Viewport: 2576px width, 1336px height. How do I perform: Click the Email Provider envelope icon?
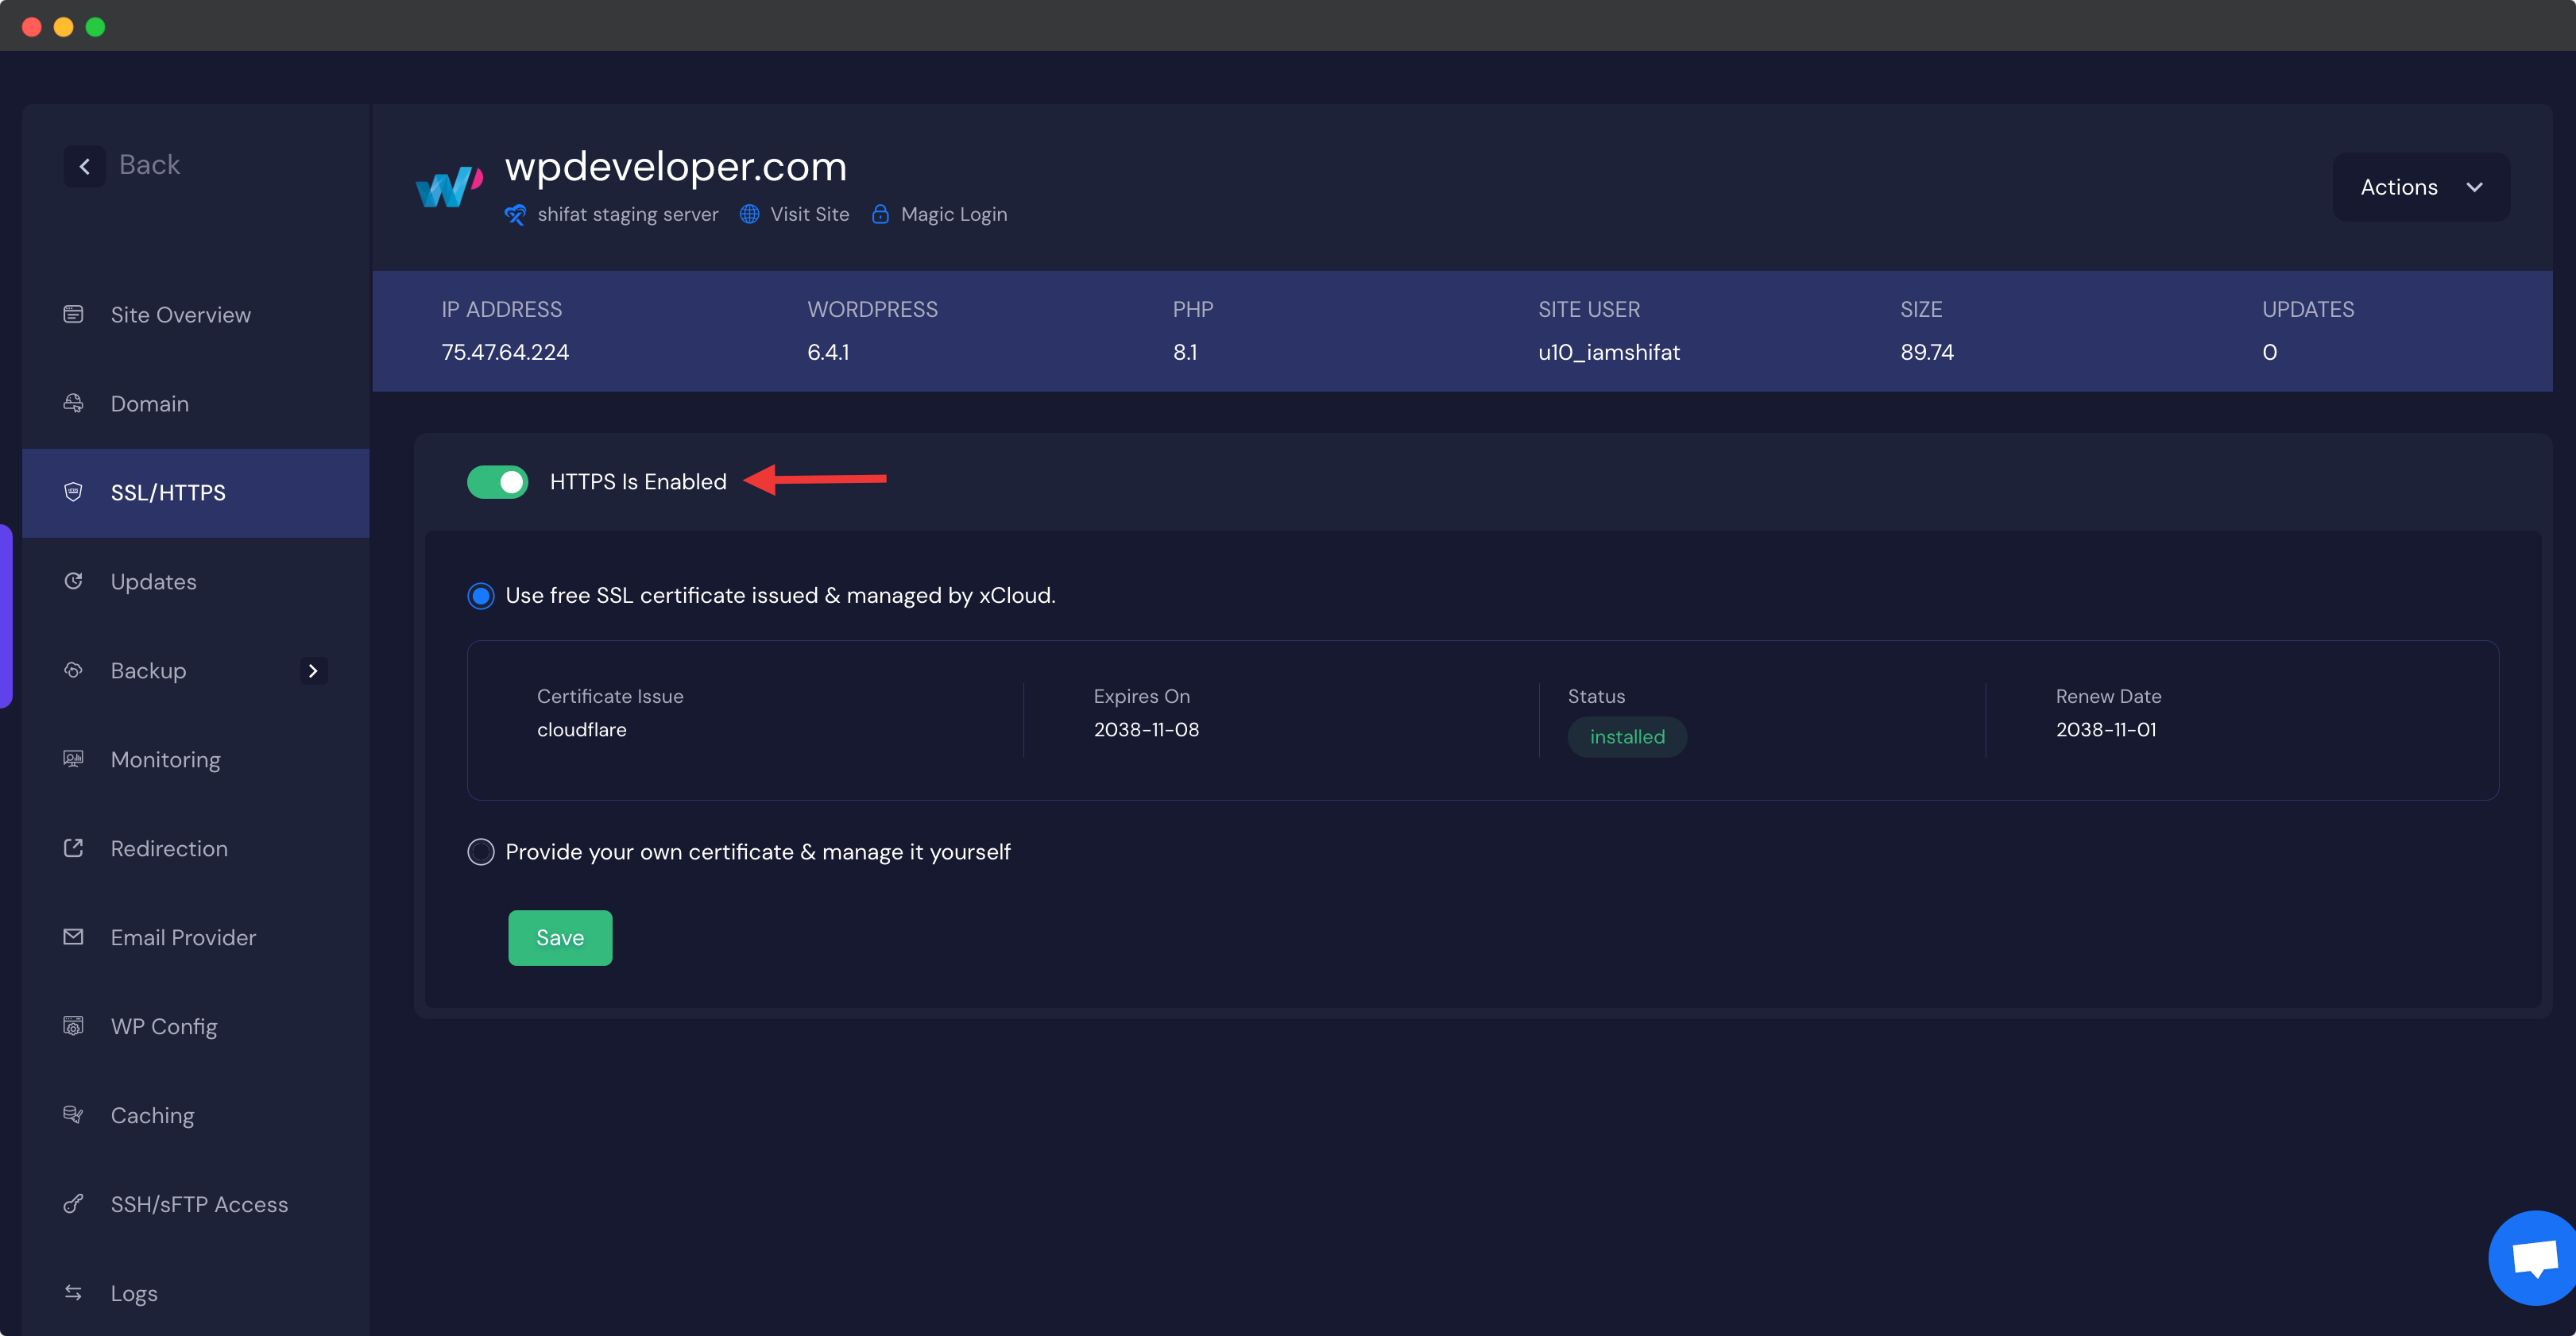click(x=74, y=937)
